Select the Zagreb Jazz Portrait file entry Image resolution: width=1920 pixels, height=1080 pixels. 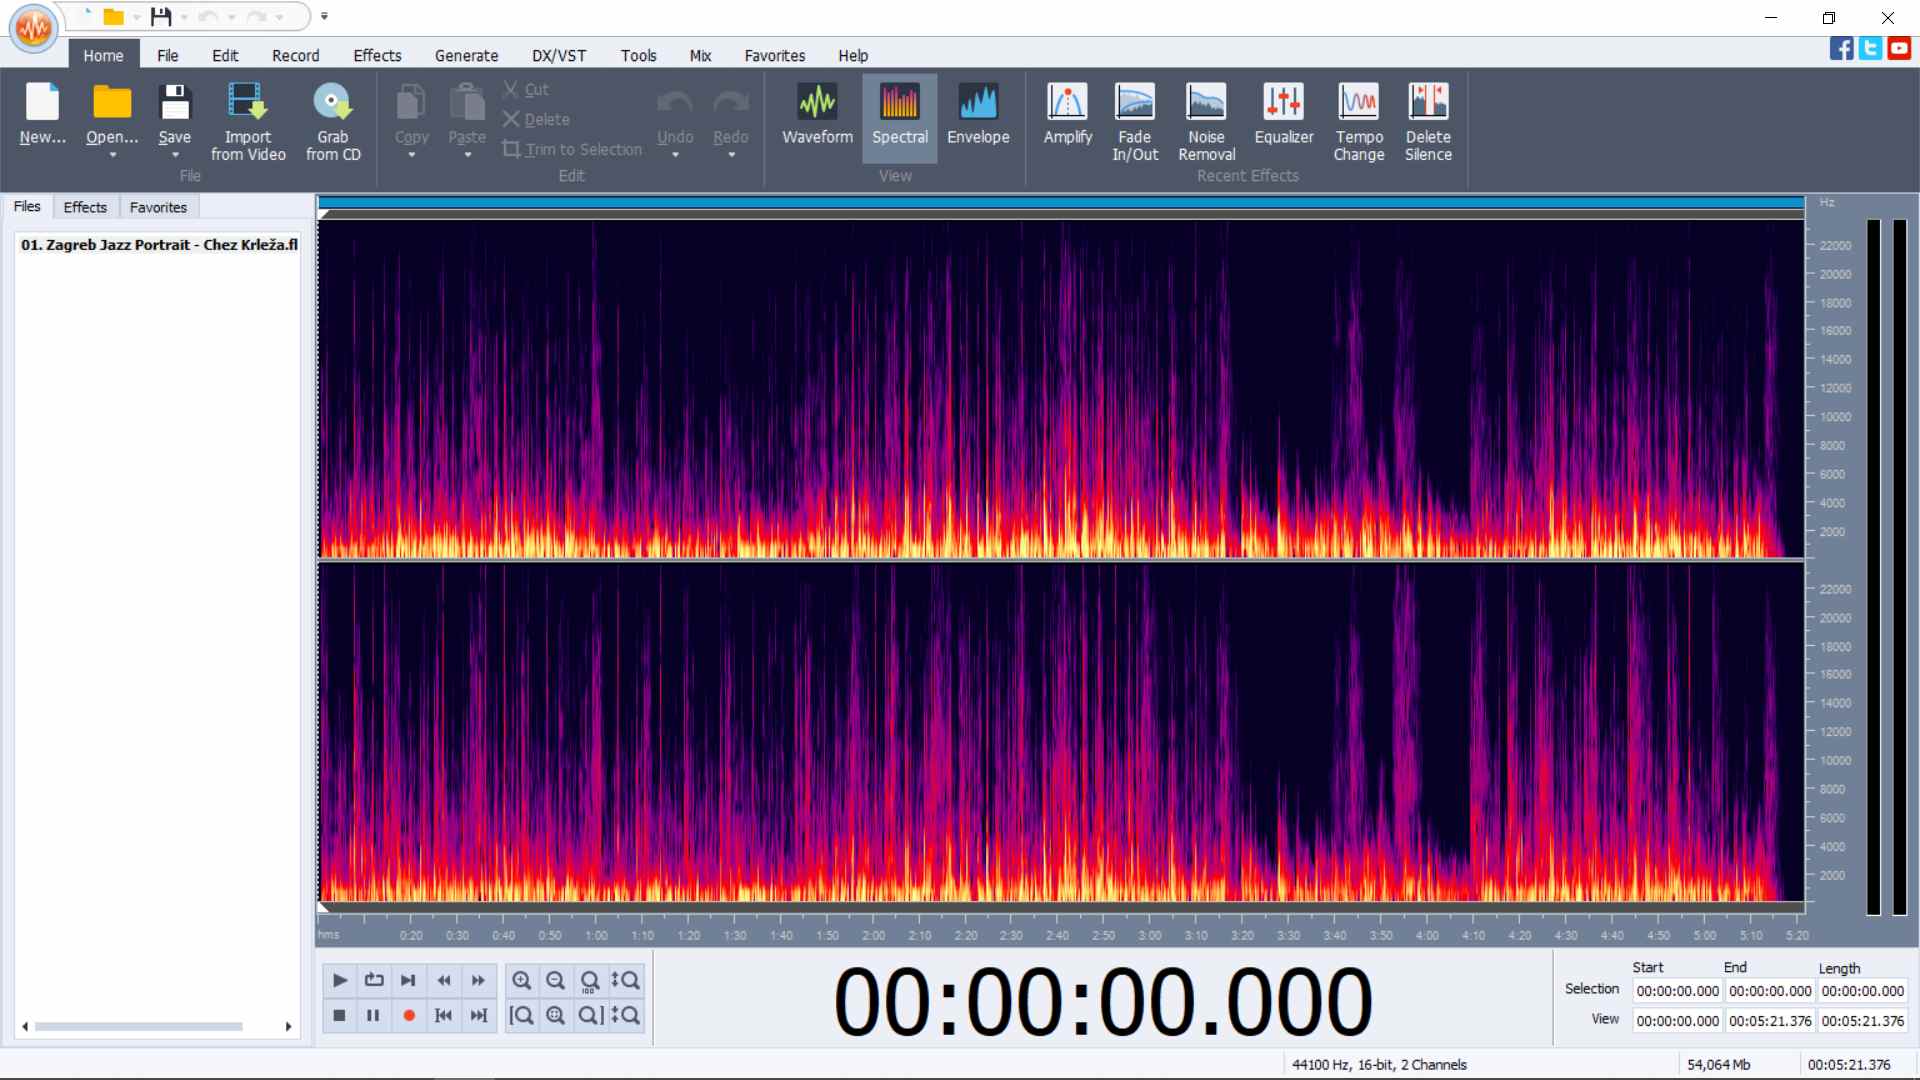[x=159, y=245]
